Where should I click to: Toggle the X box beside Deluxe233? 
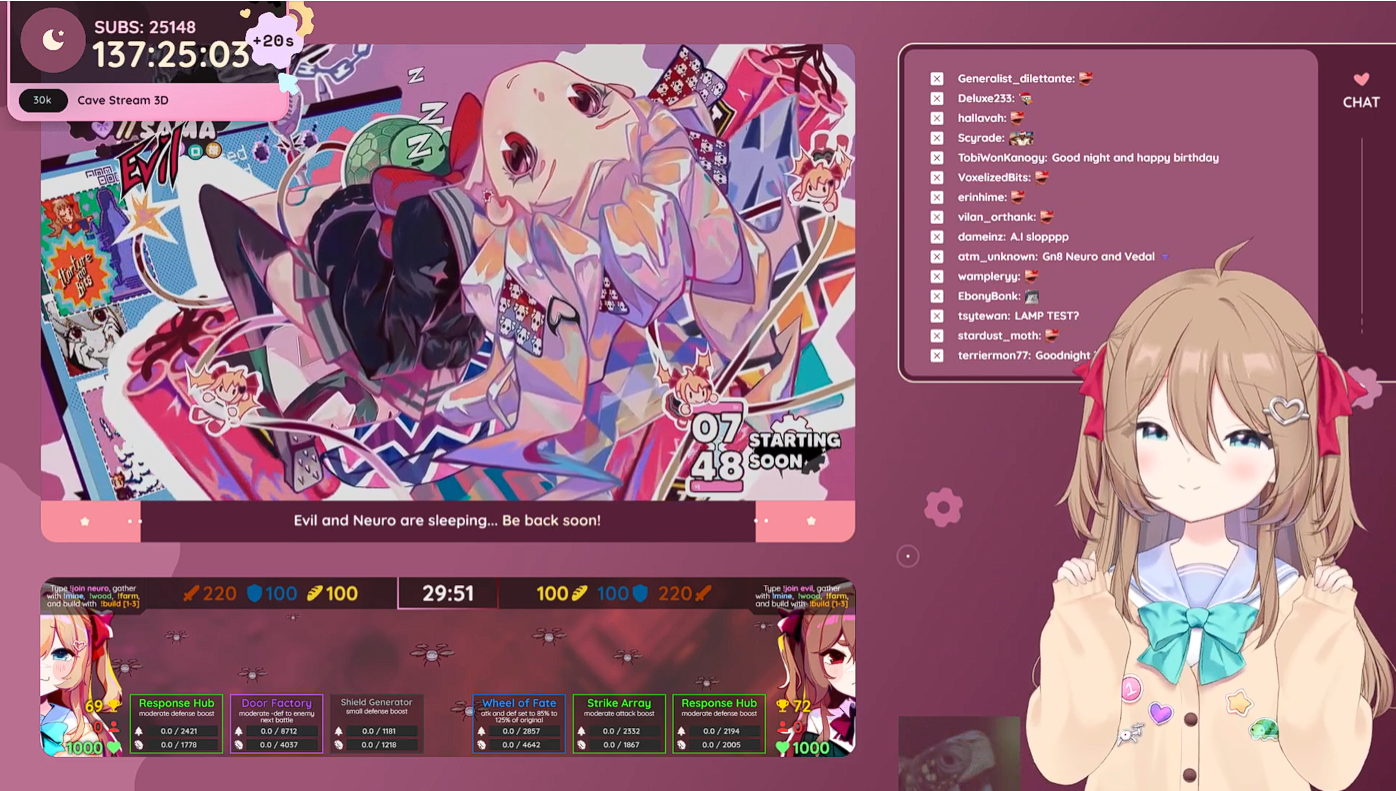[x=937, y=98]
